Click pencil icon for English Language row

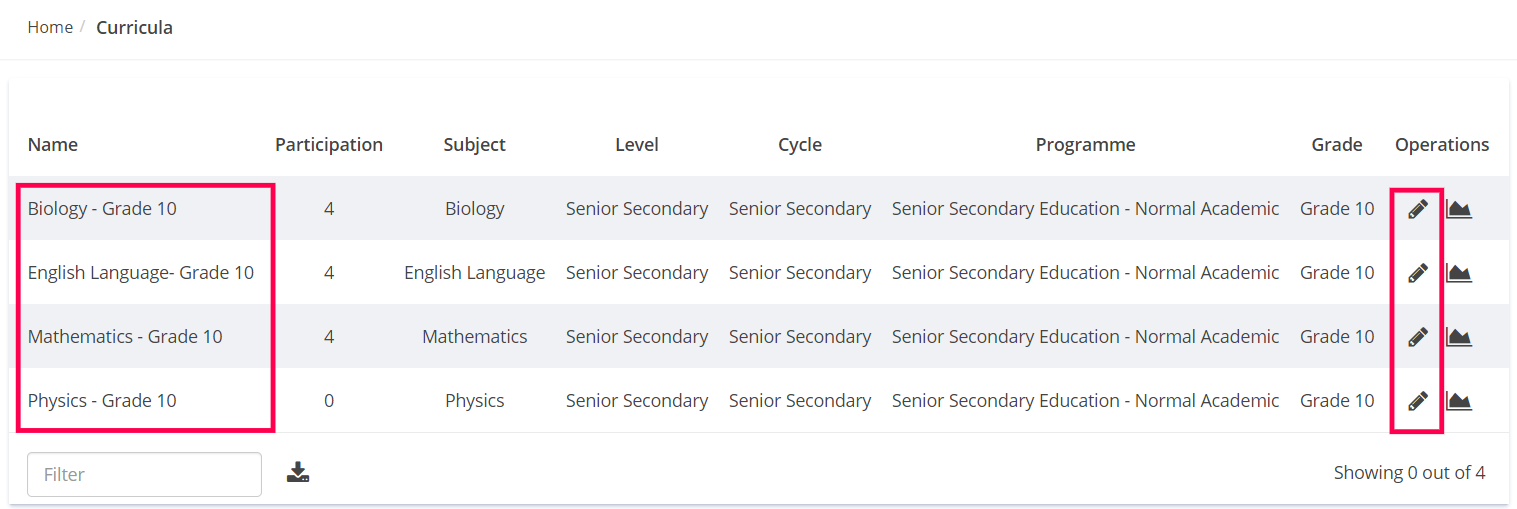[1417, 273]
